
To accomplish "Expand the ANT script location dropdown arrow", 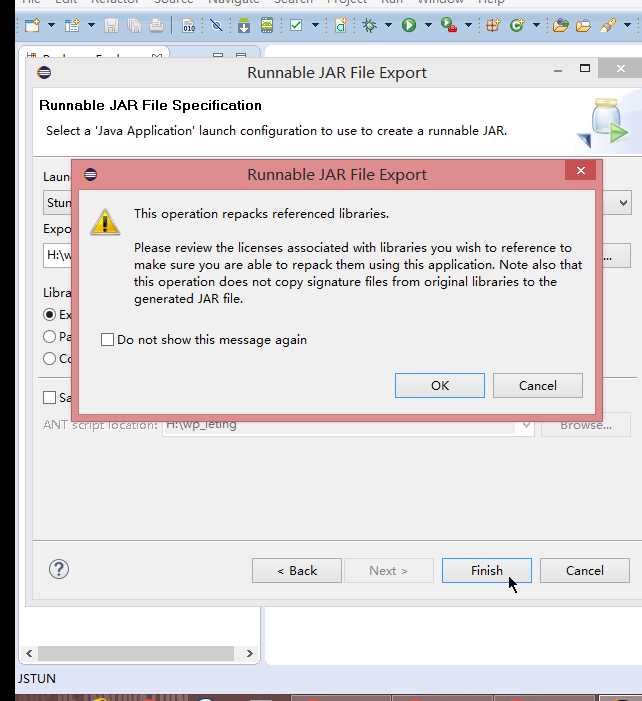I will coord(526,425).
